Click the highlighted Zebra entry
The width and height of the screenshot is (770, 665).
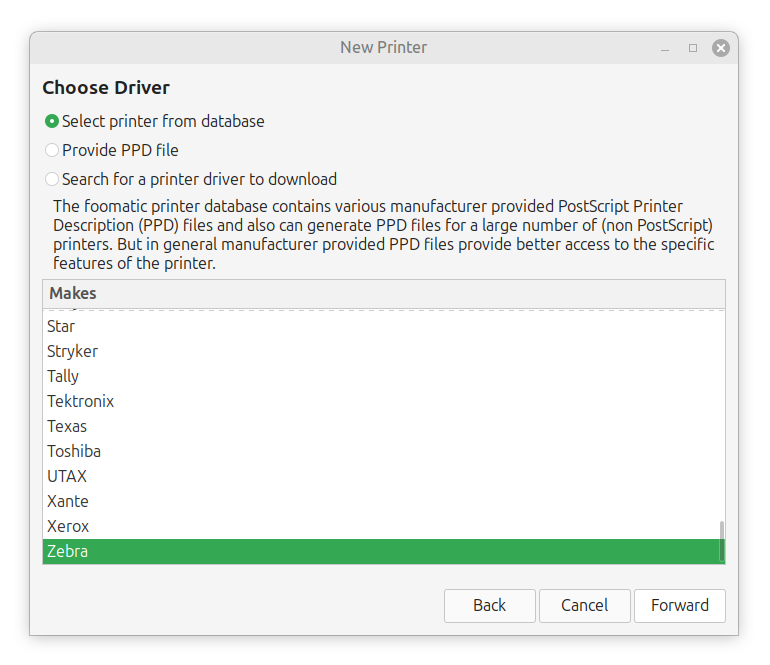coord(68,551)
